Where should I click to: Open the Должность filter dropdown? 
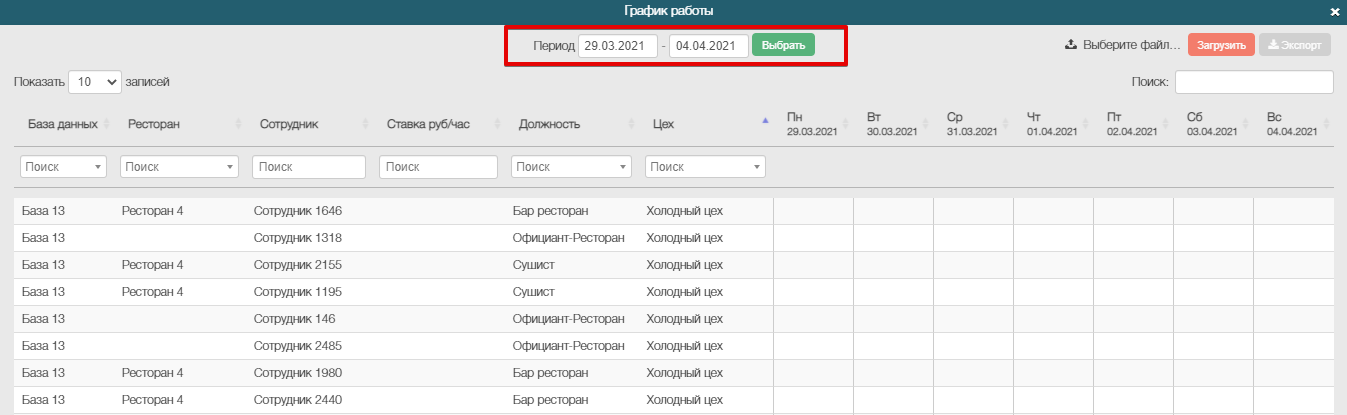coord(571,167)
